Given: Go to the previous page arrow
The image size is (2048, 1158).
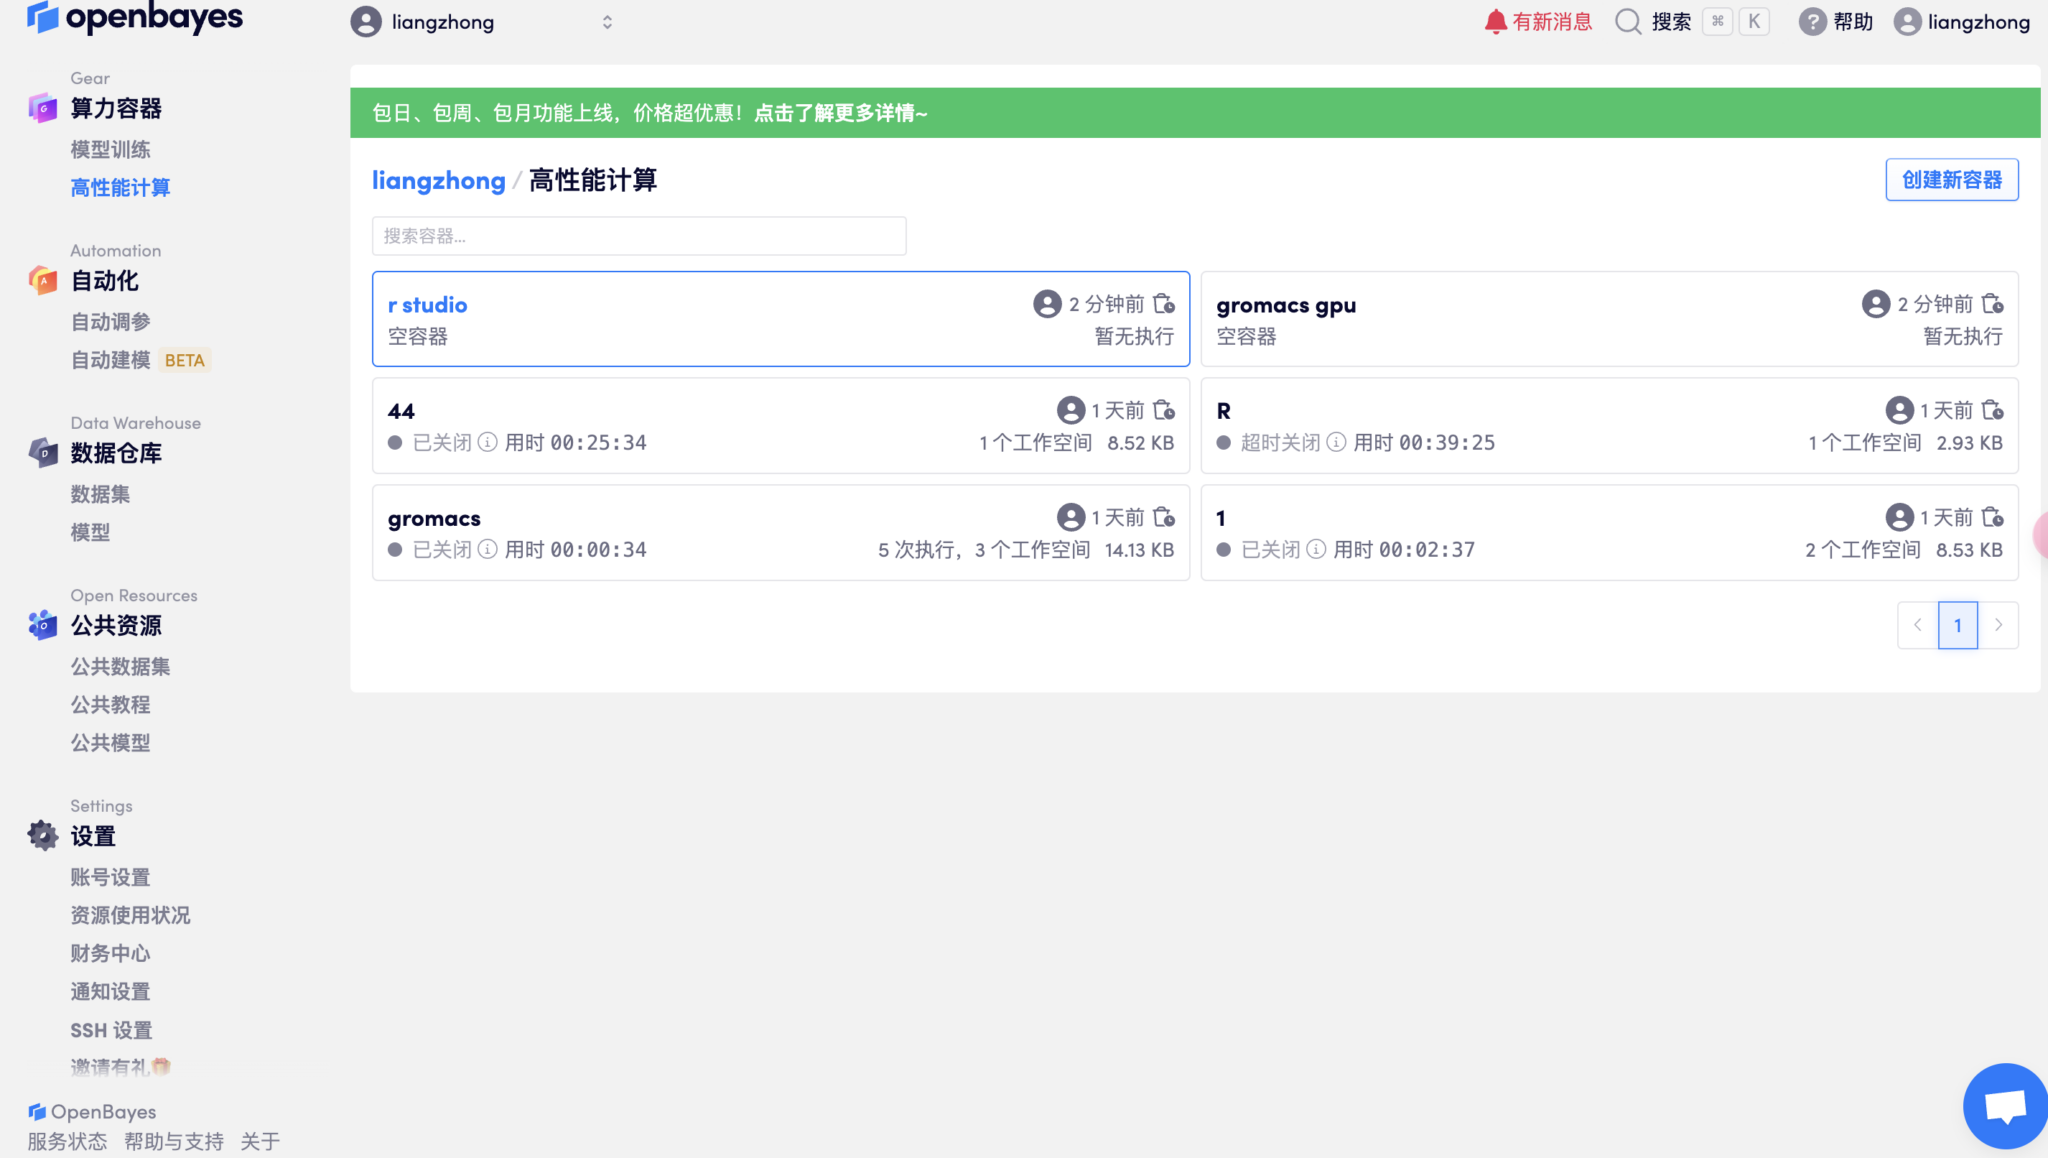Looking at the screenshot, I should [1918, 625].
